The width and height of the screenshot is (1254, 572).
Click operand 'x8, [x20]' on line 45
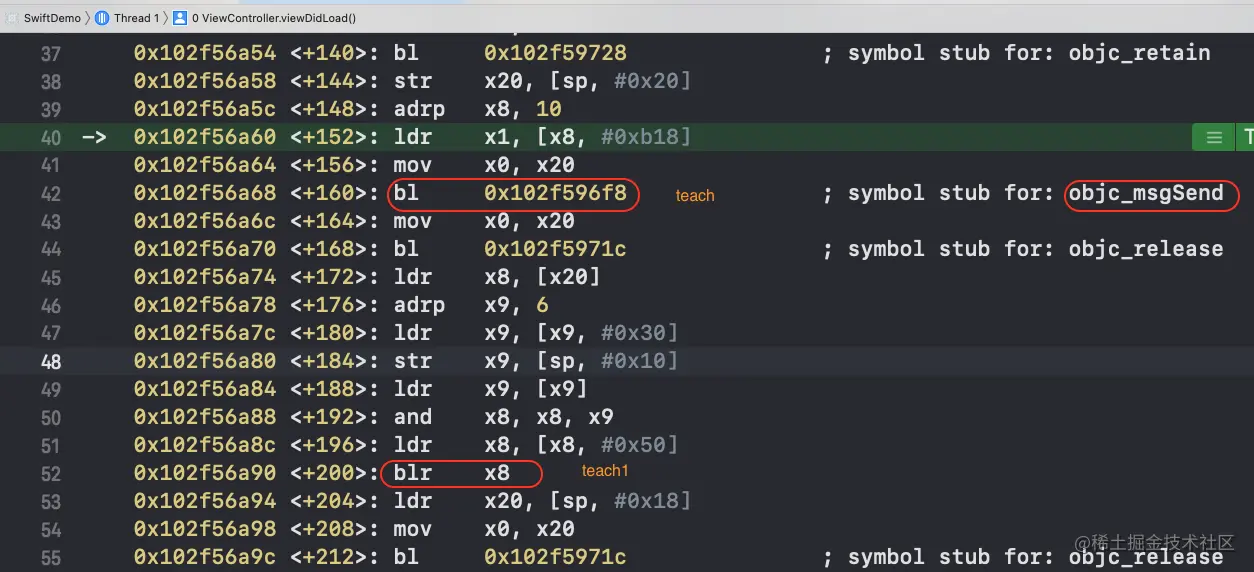542,277
